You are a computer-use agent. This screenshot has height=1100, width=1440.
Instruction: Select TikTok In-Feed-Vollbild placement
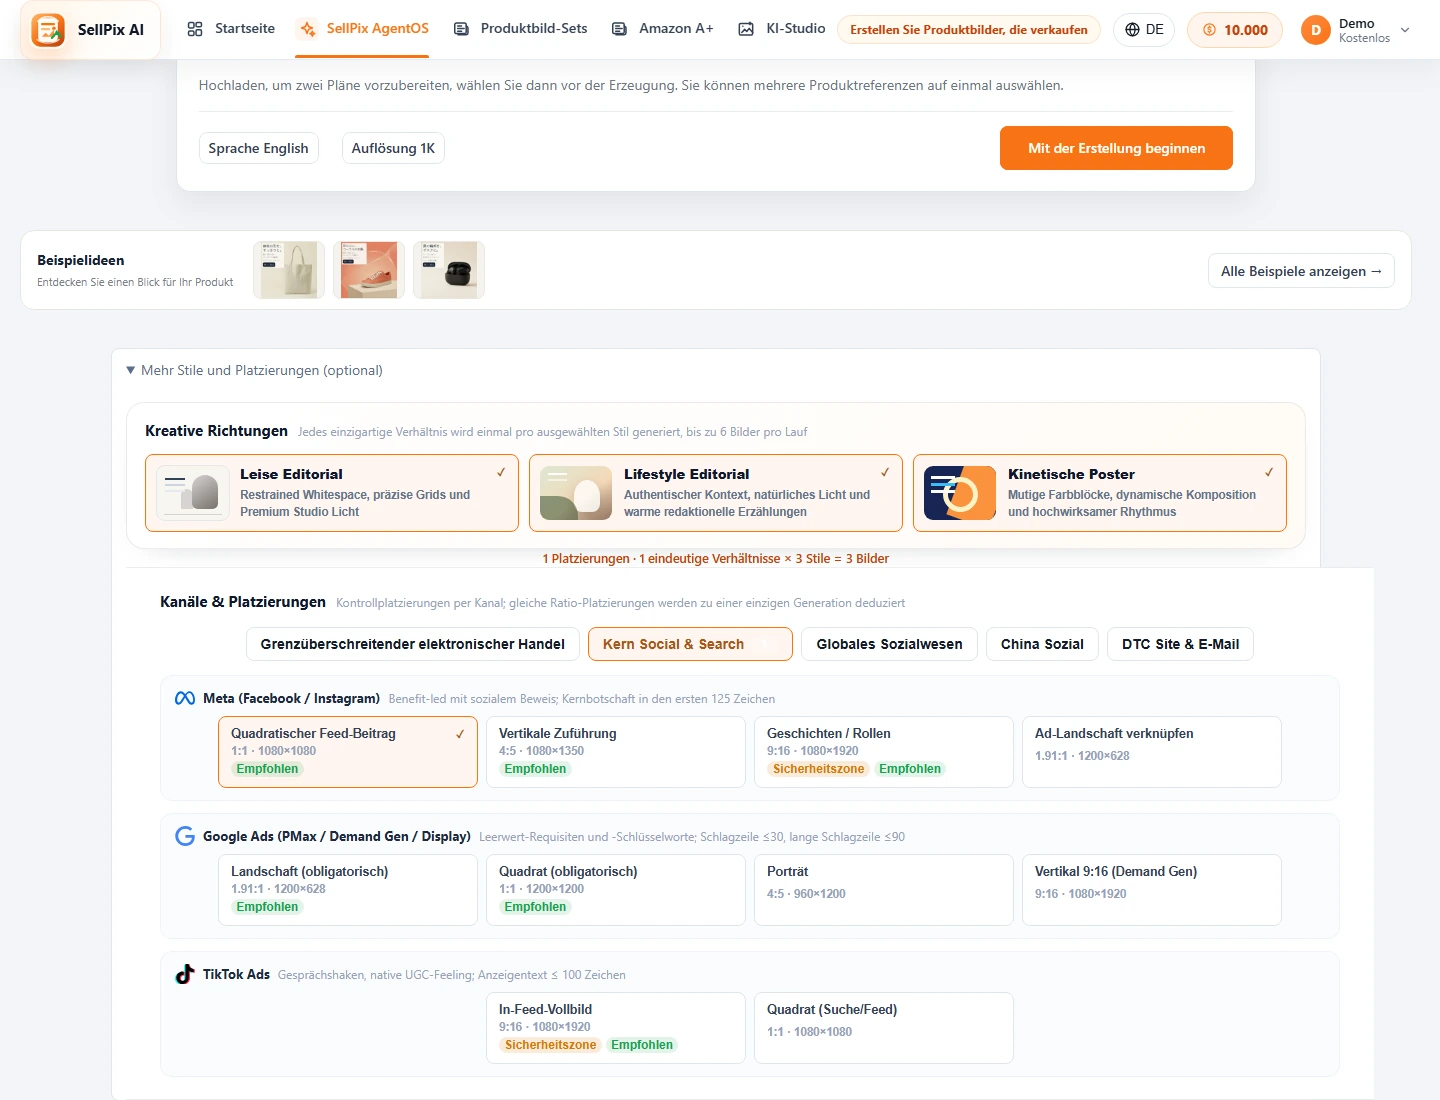point(616,1028)
